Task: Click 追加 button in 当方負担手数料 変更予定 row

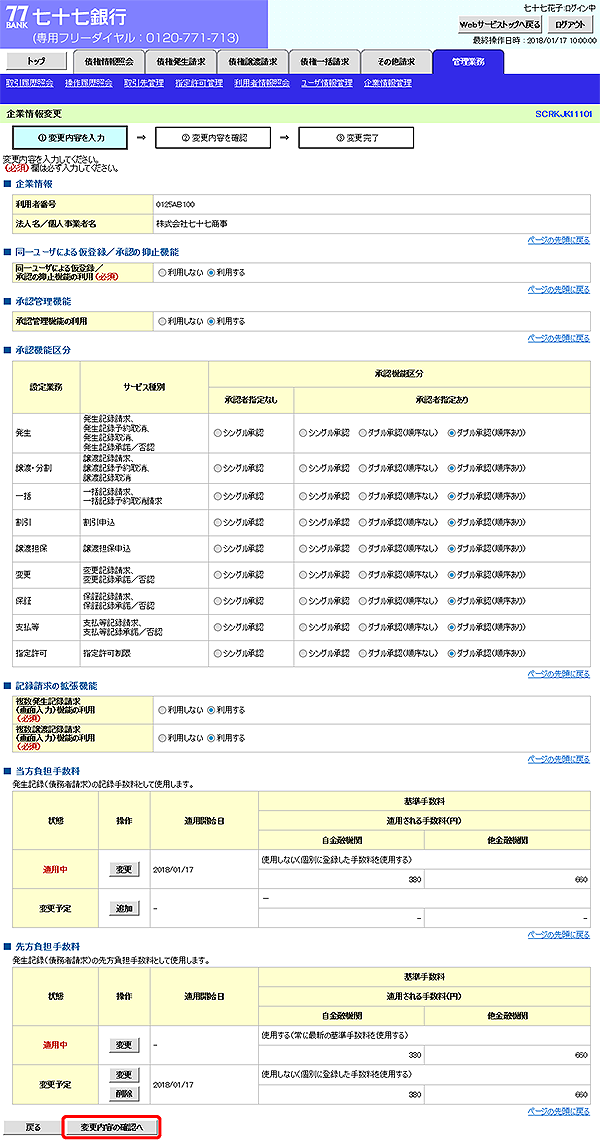Action: (x=124, y=908)
